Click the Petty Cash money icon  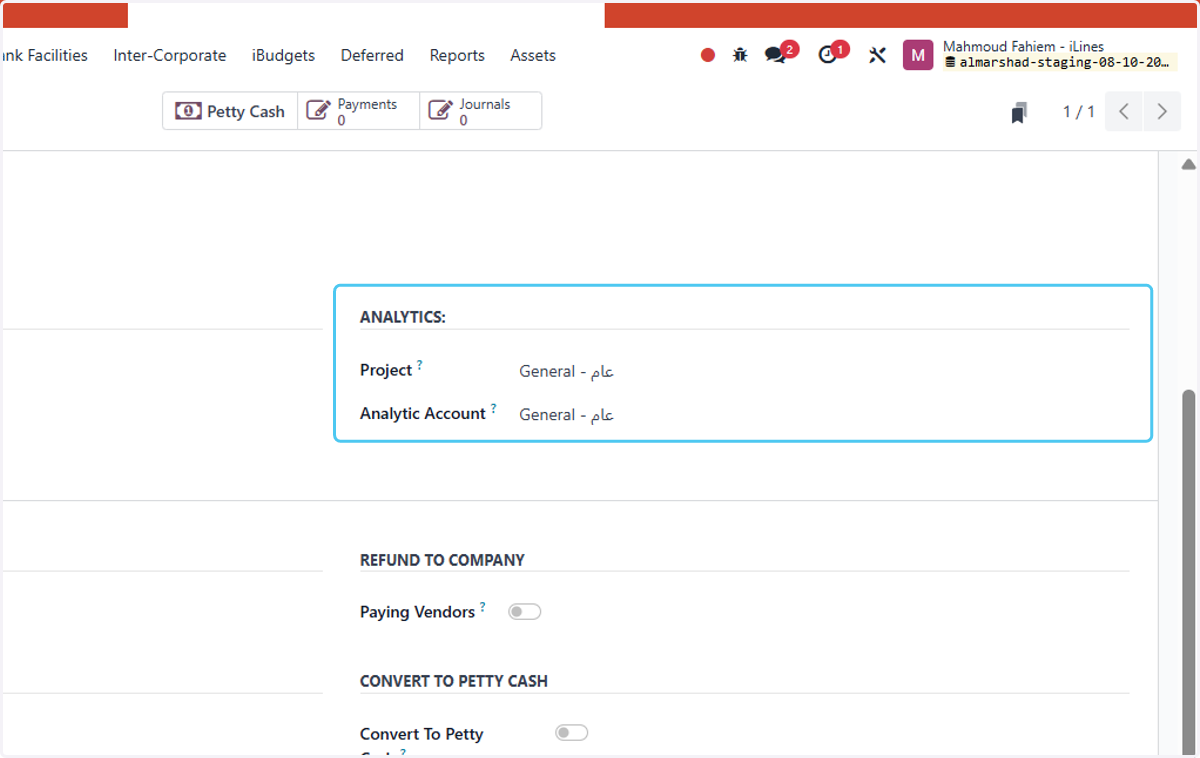pos(188,111)
